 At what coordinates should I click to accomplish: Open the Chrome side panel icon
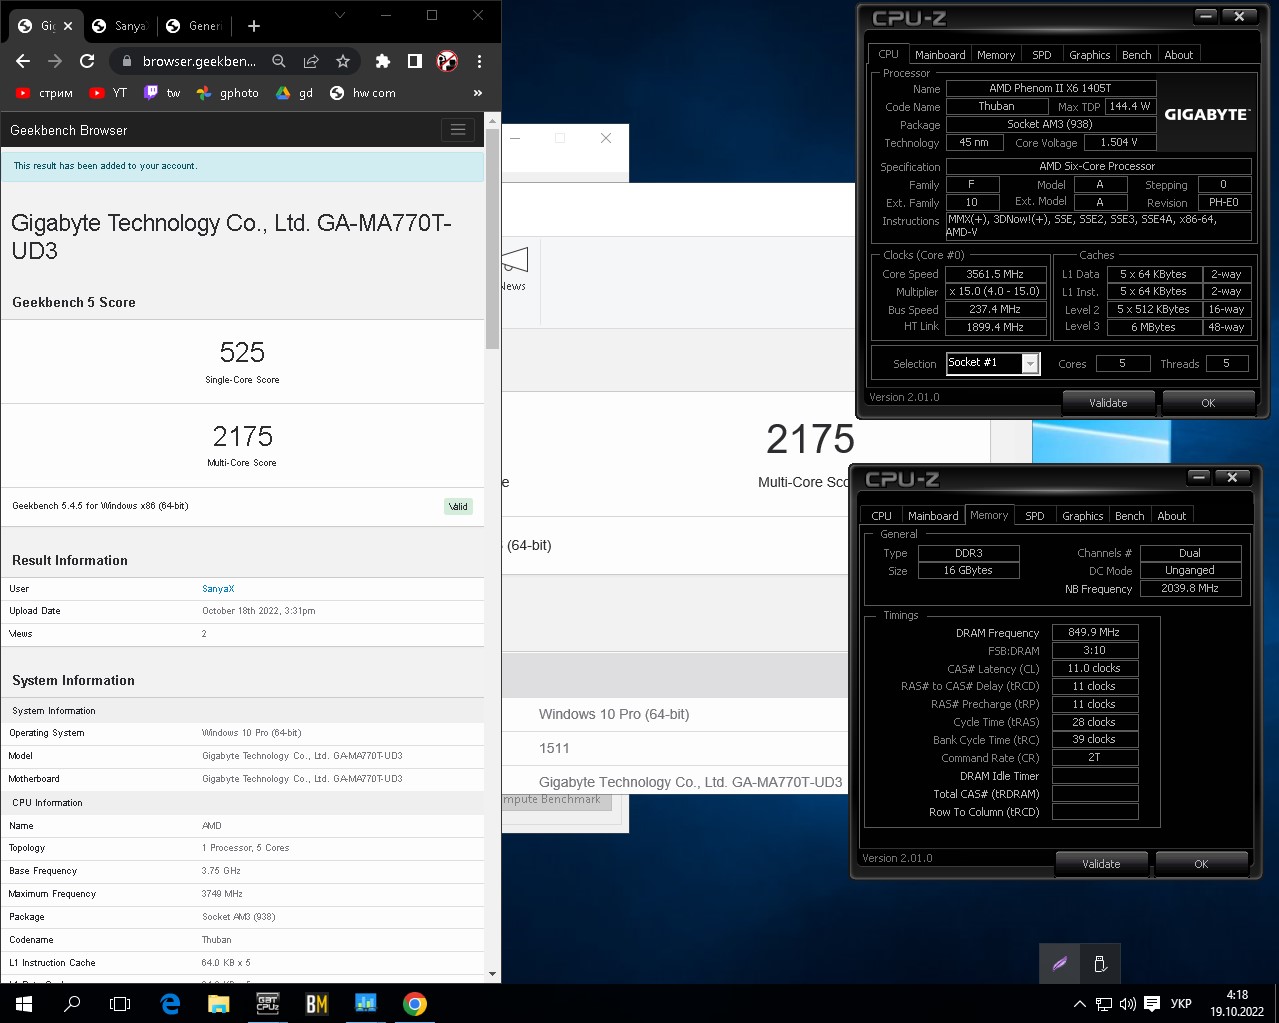coord(414,61)
